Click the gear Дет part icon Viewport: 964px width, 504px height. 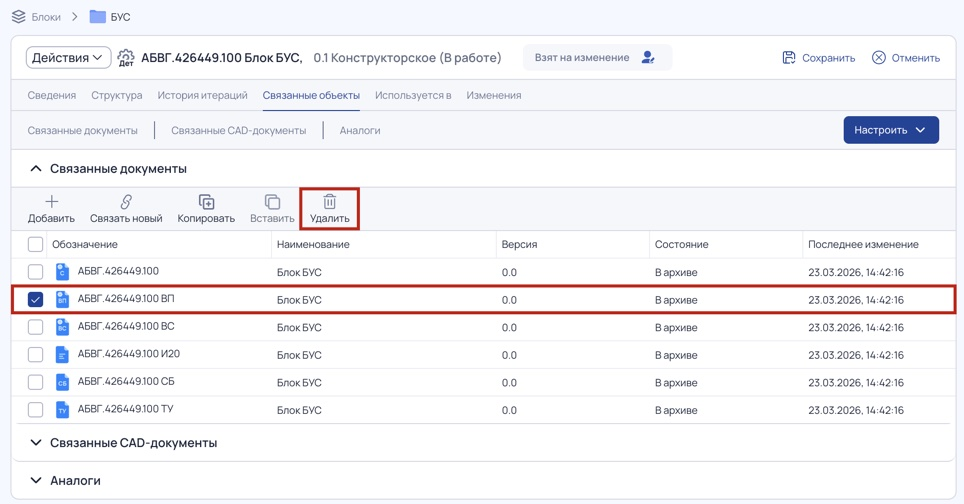pos(125,58)
